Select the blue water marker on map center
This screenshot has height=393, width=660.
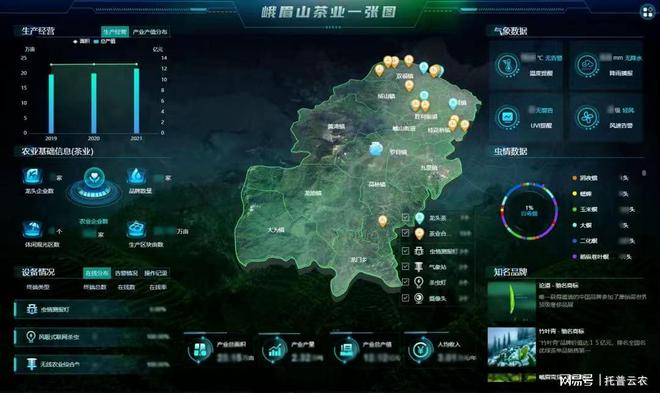375,149
